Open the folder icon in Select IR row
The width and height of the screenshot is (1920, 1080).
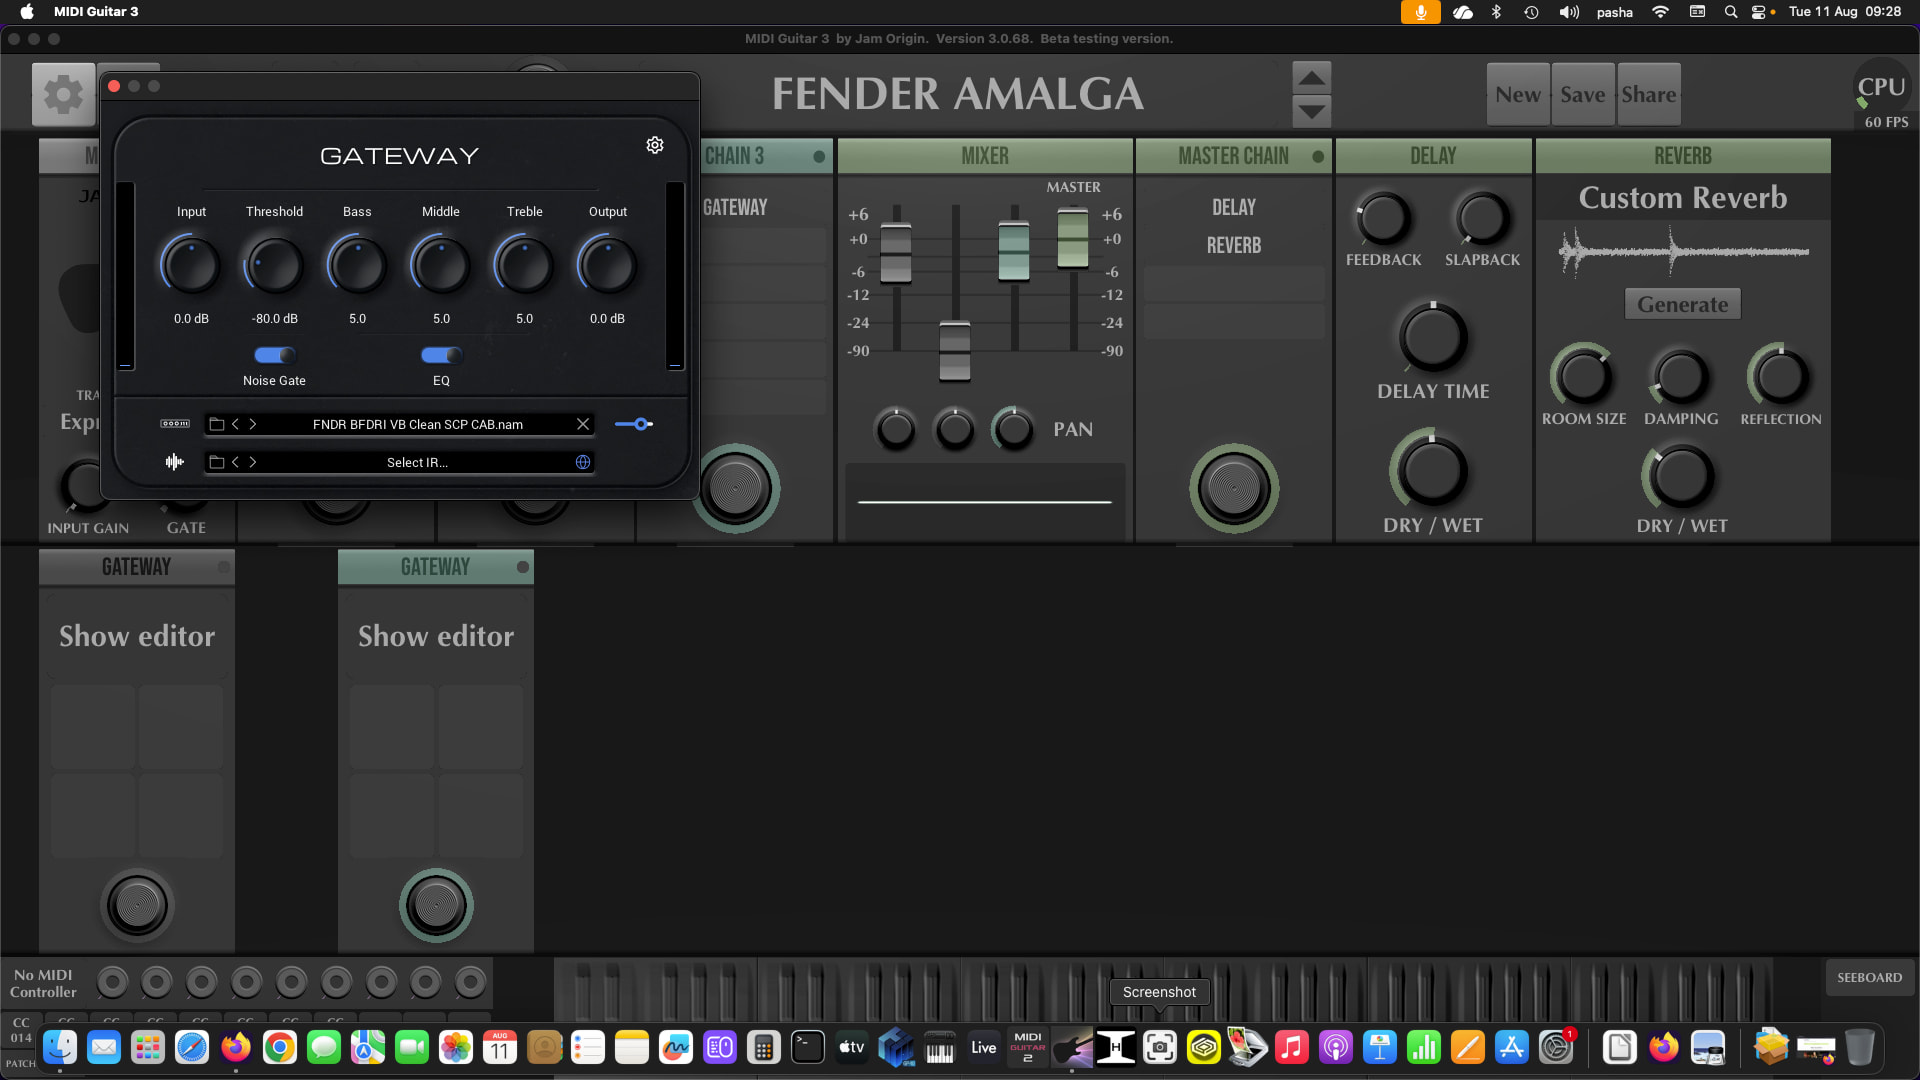216,462
